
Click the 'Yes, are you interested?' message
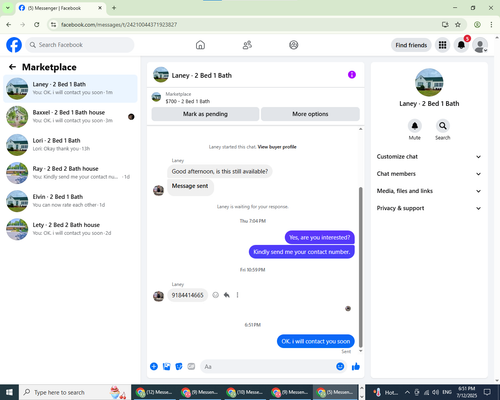[x=320, y=237]
